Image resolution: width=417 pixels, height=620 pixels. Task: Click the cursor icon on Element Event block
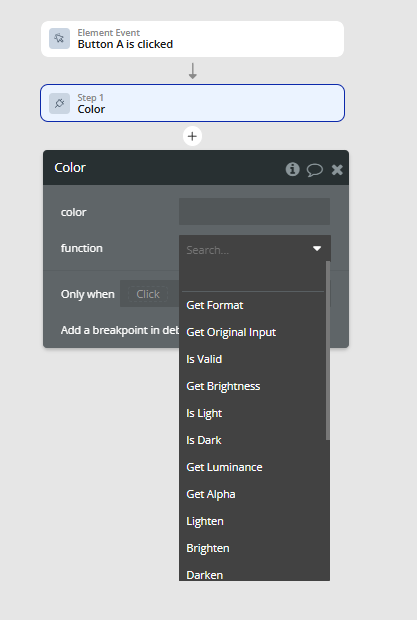point(59,38)
